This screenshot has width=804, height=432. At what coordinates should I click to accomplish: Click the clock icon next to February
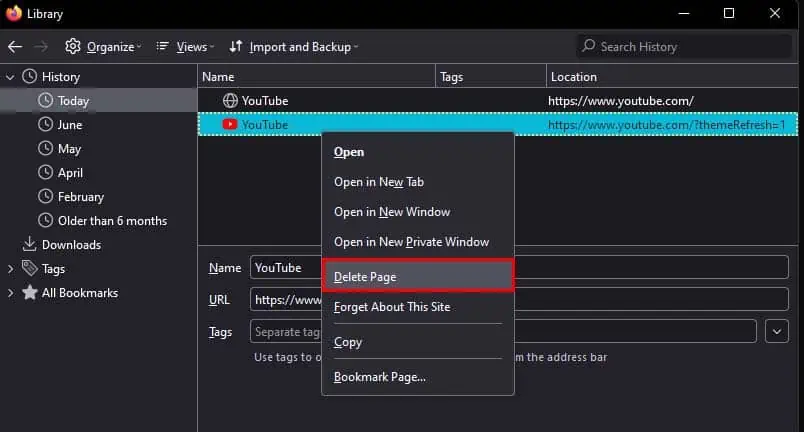coord(46,196)
